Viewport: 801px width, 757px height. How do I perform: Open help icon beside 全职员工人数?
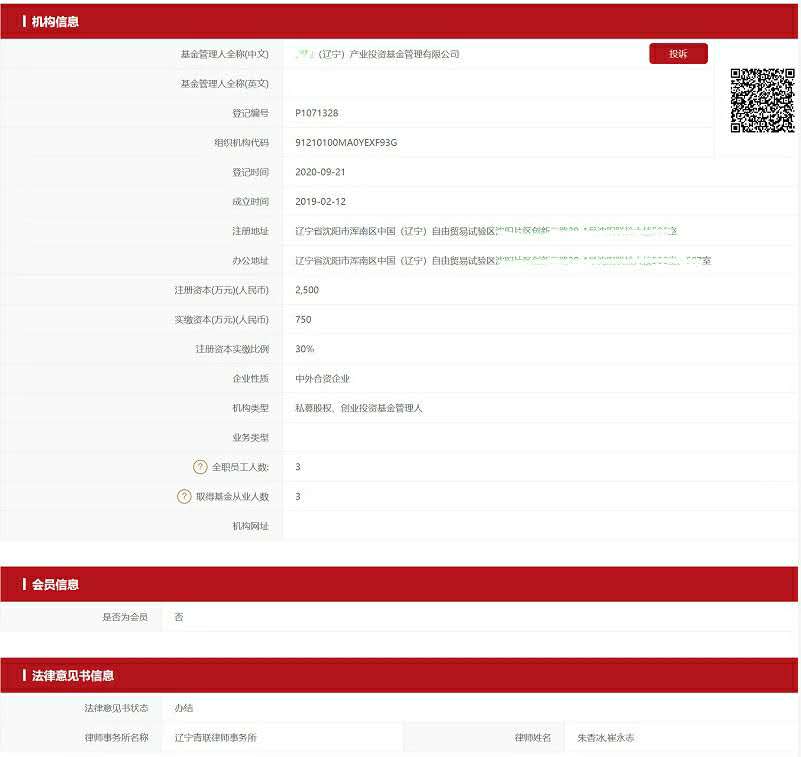click(x=200, y=467)
